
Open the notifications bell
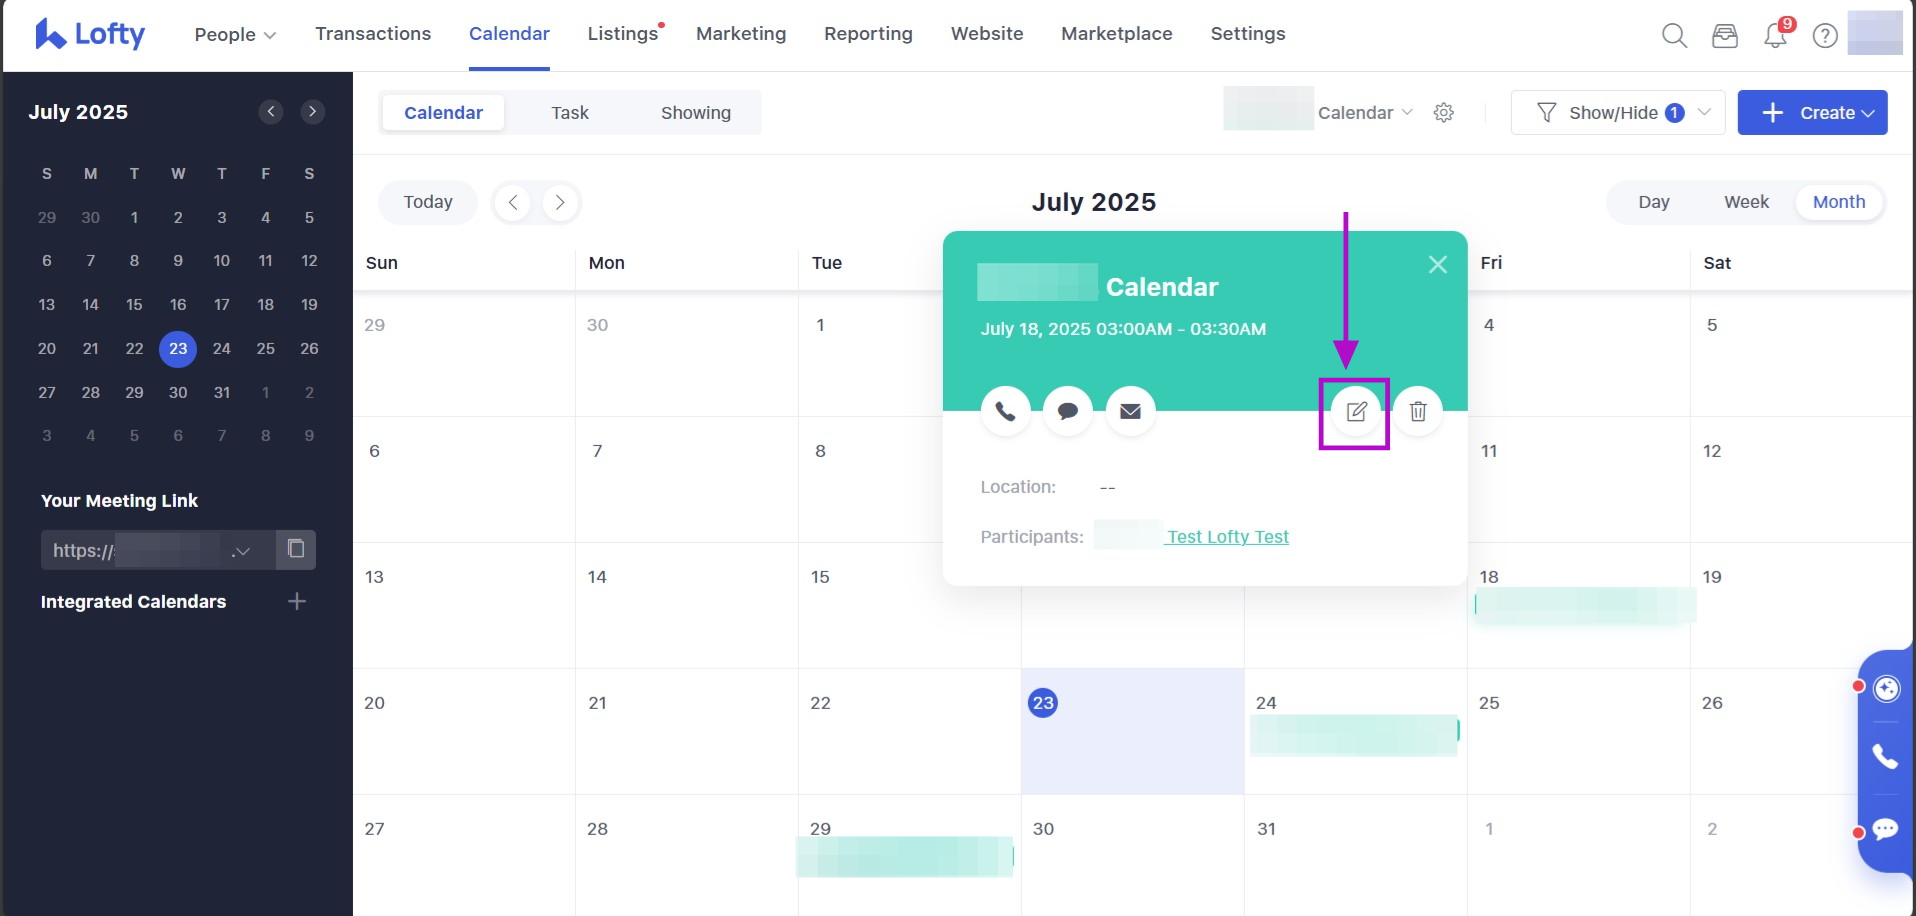(1775, 36)
